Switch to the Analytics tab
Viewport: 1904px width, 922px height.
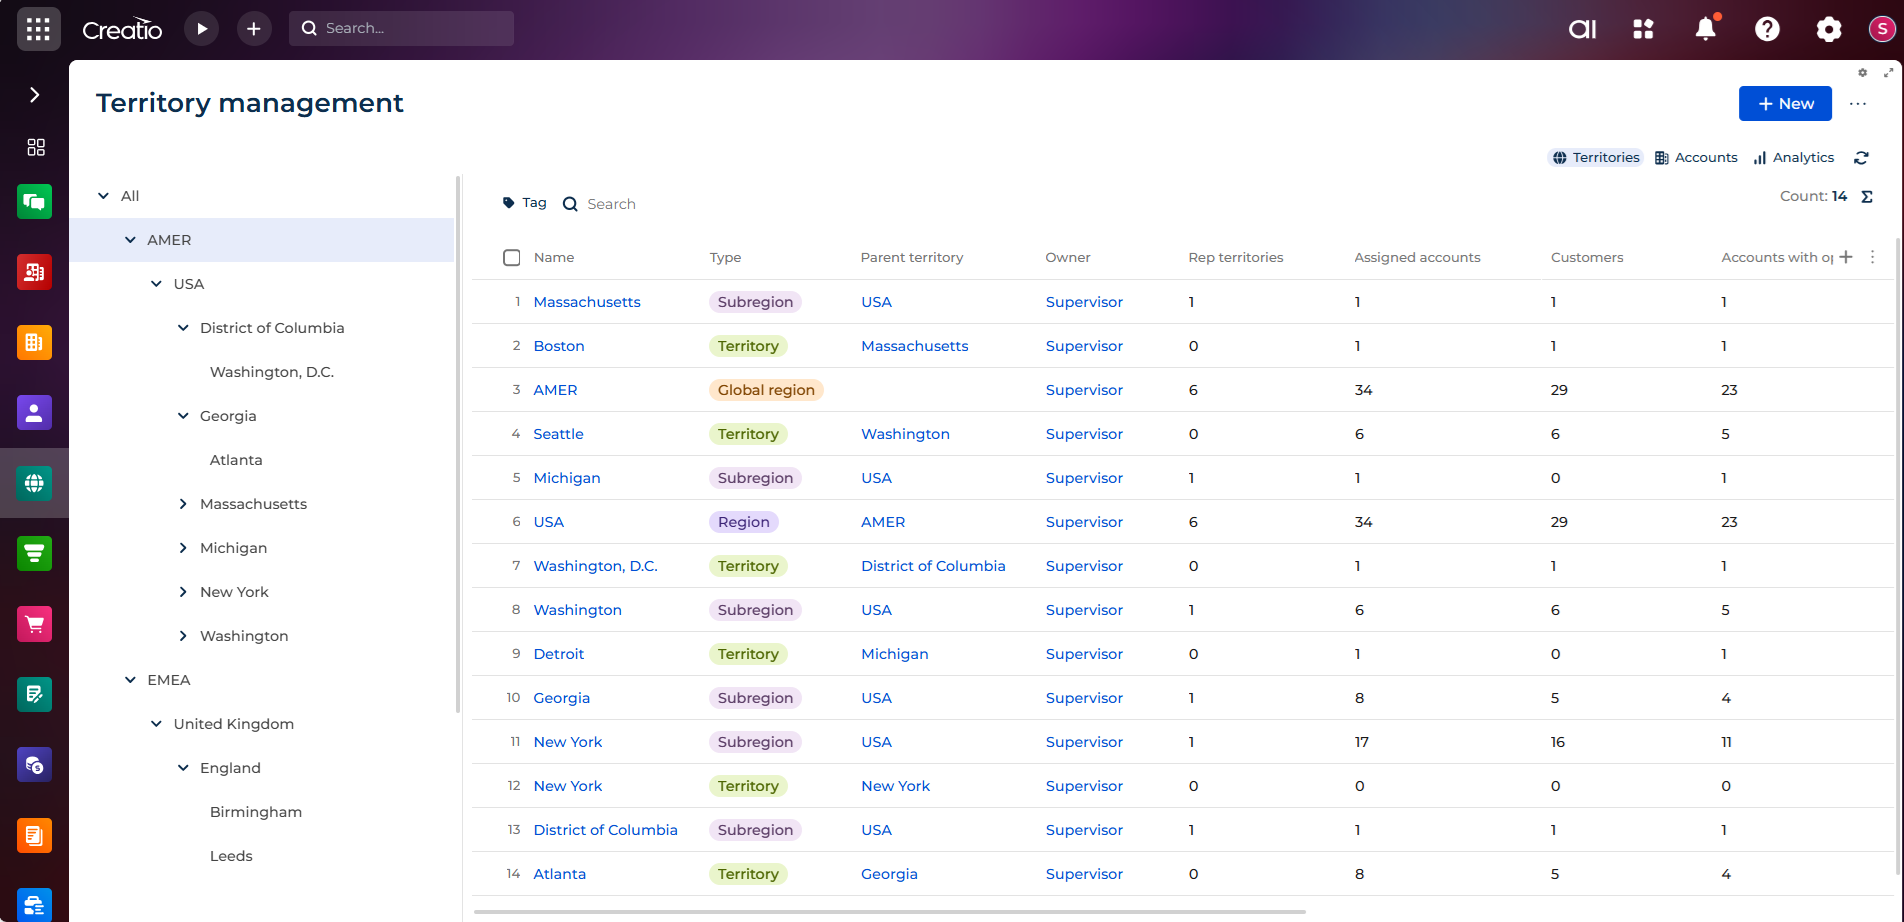click(x=1793, y=158)
